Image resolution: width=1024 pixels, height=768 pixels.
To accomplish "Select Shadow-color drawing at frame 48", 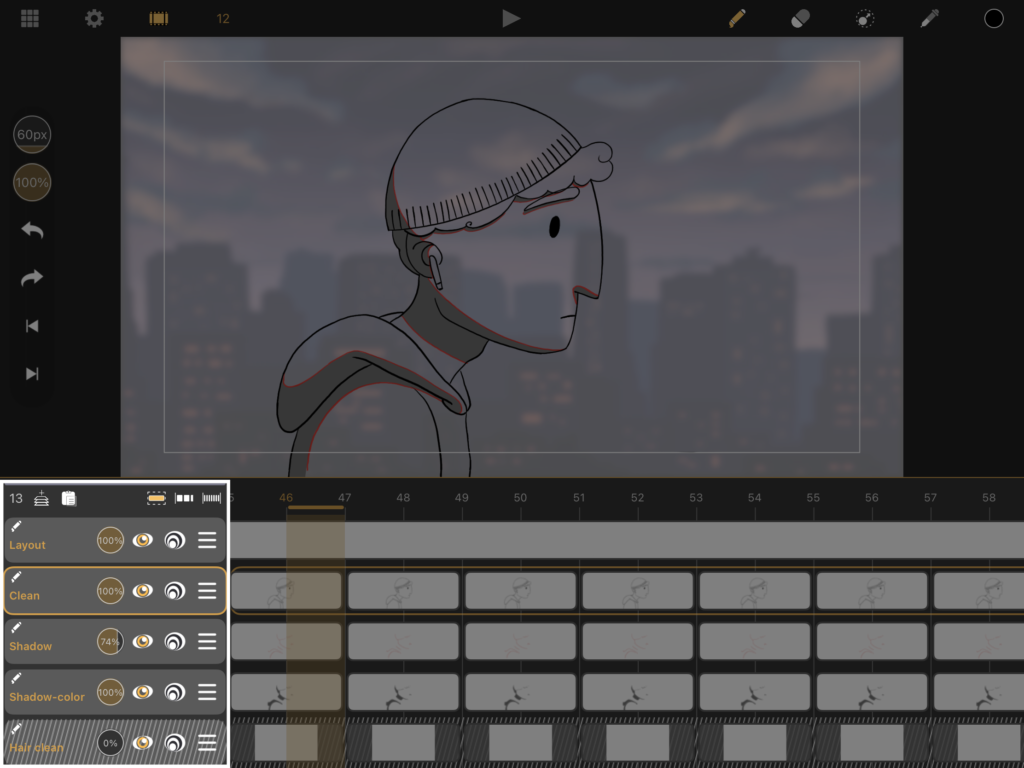I will [x=404, y=692].
